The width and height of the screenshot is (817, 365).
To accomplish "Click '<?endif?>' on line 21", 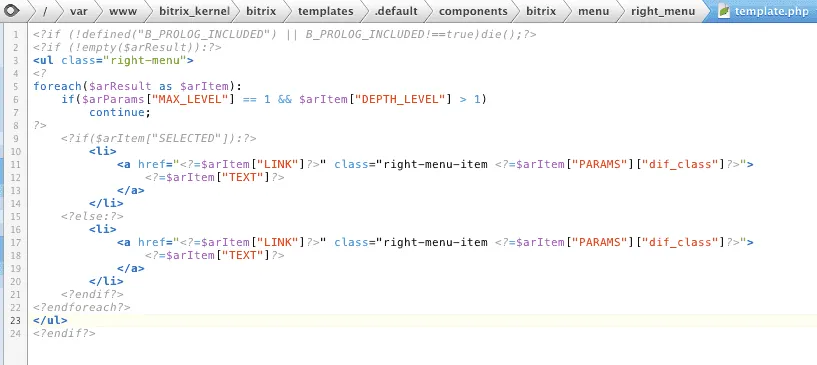I will 92,295.
